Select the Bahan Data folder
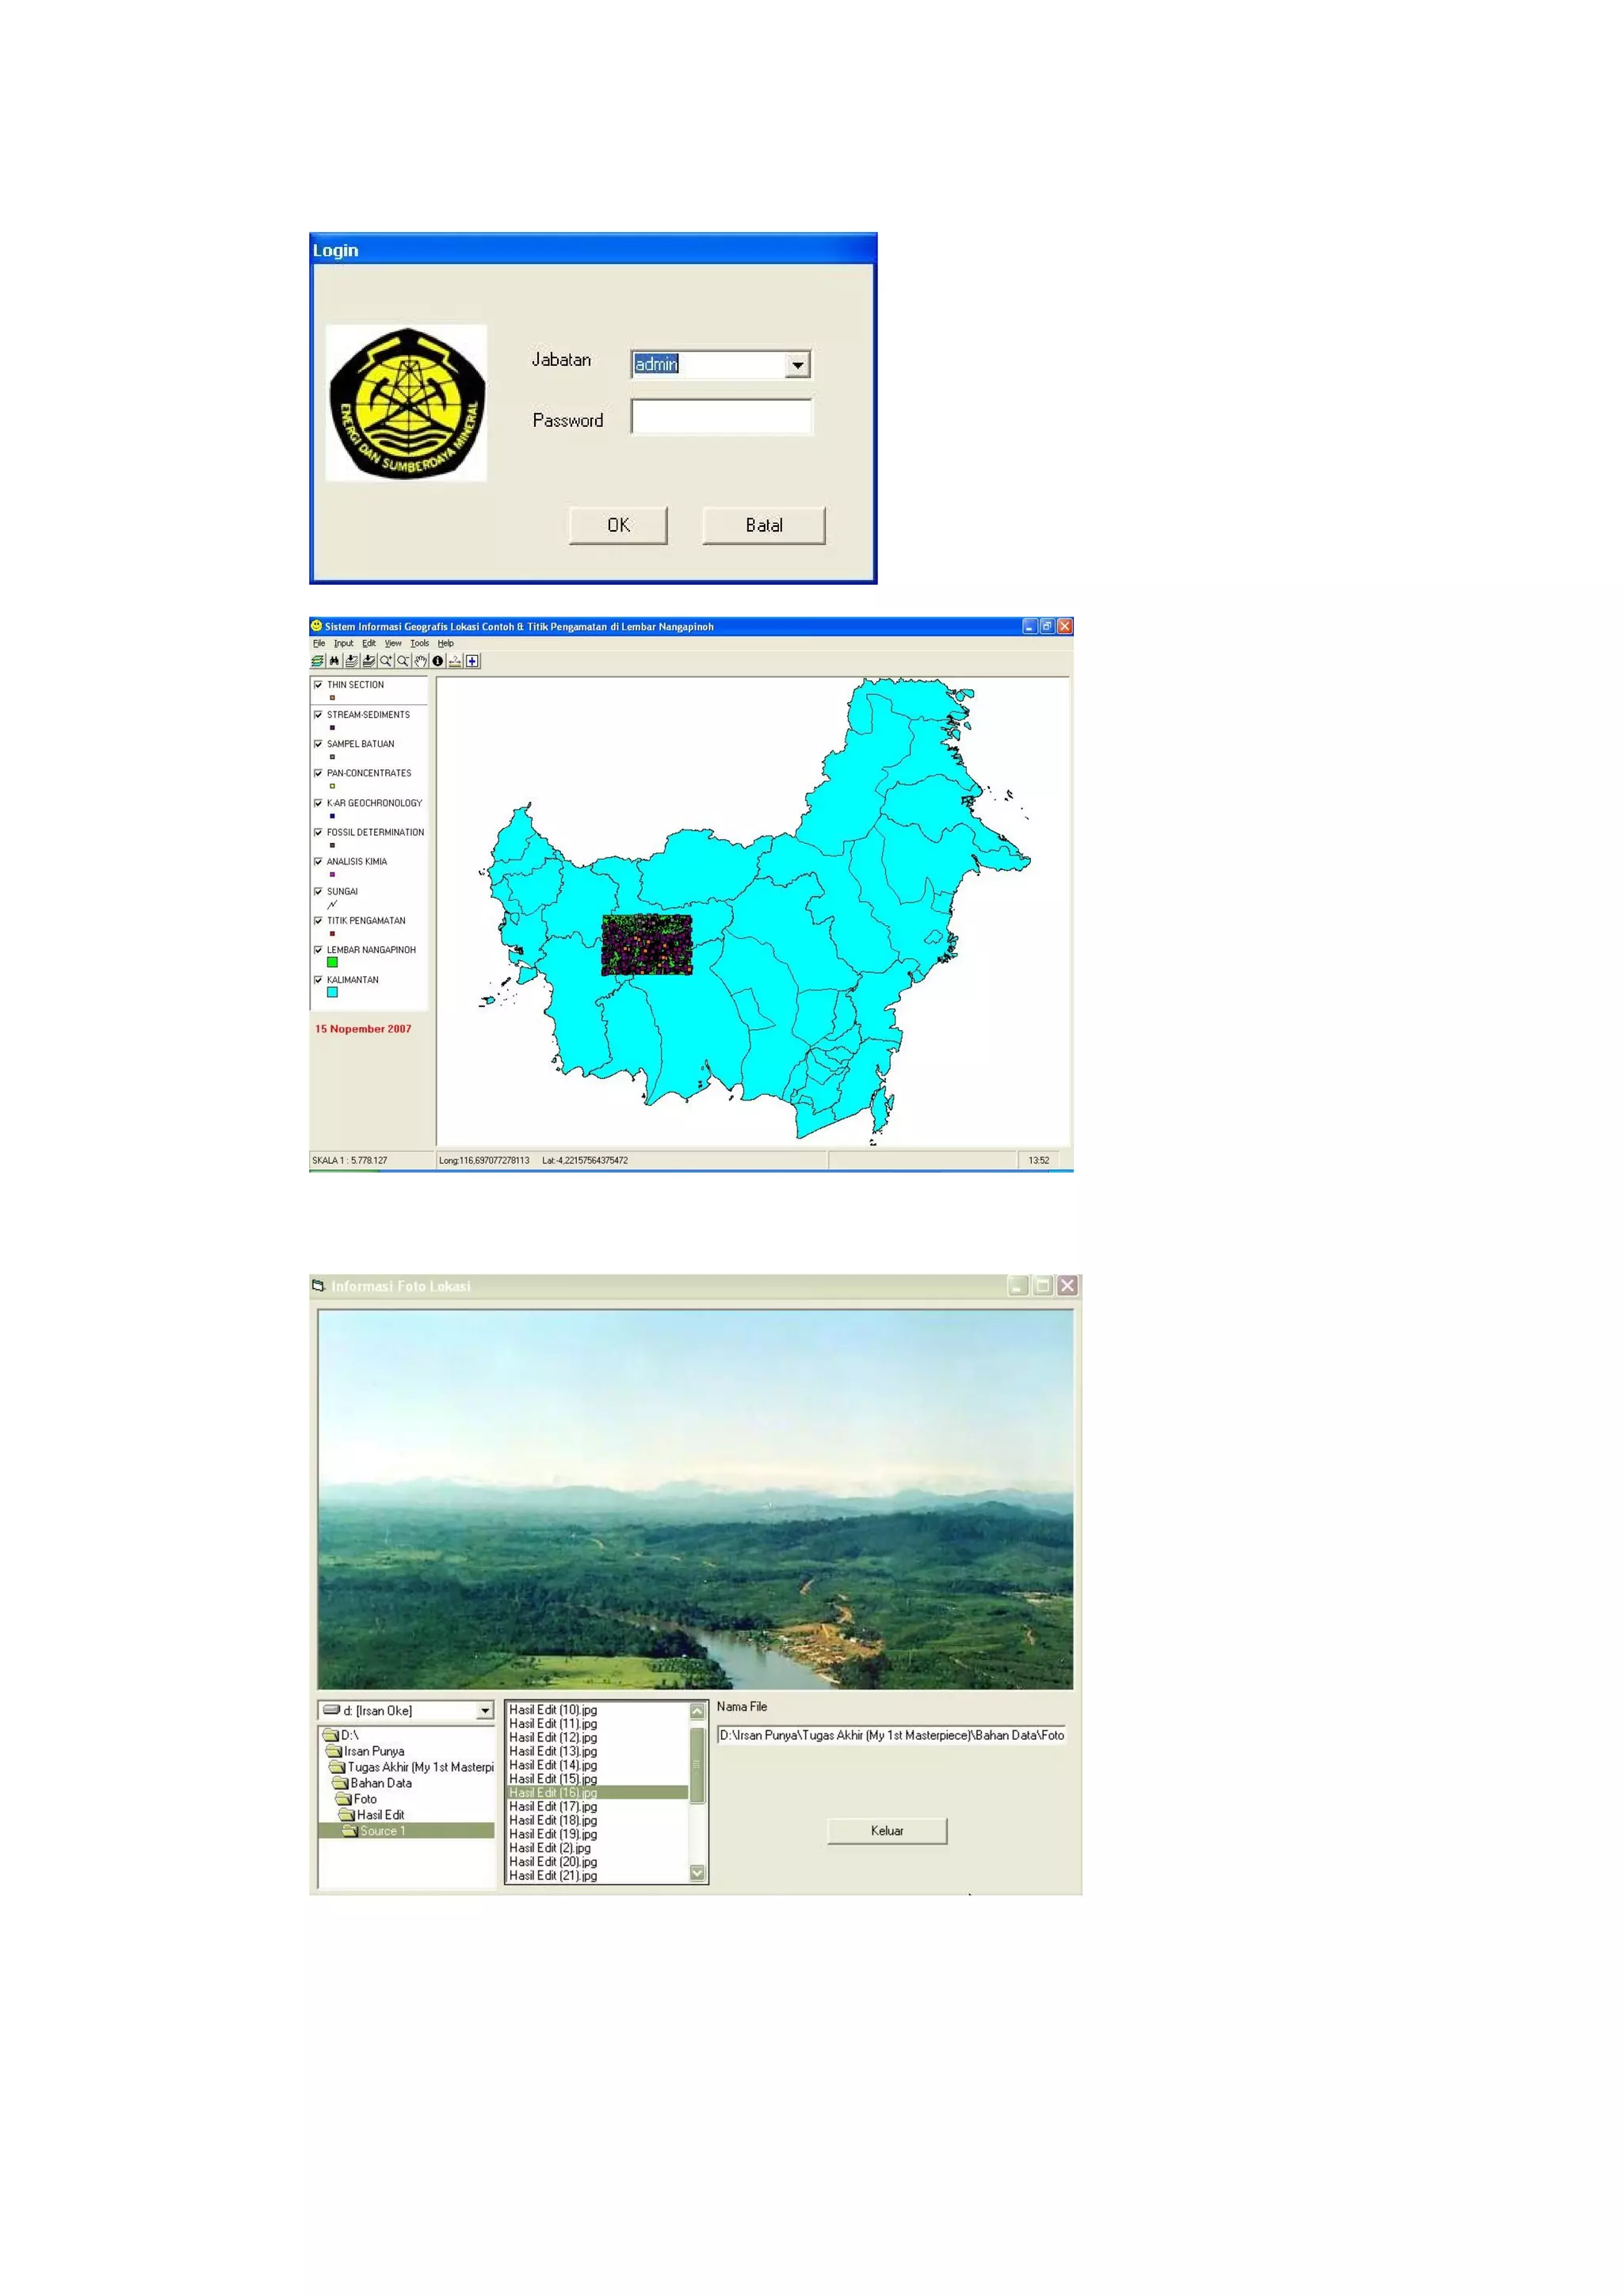 click(x=380, y=1783)
